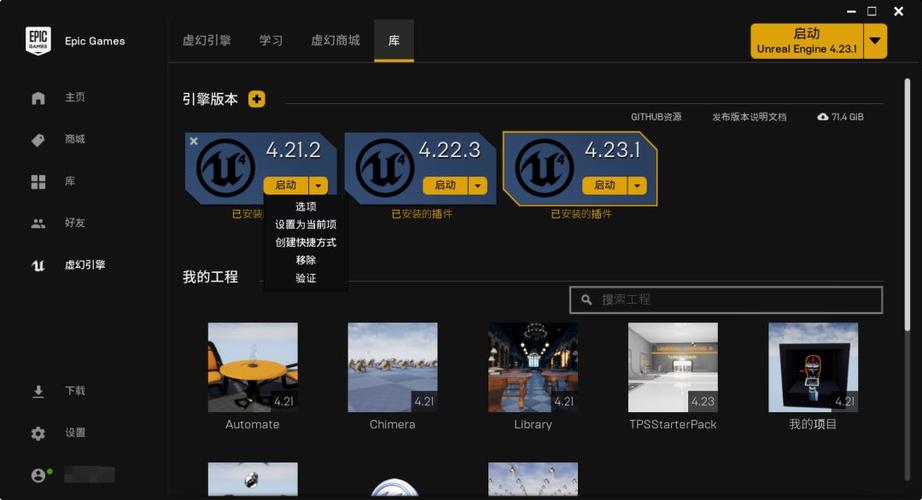Open 已安装的插件 under 4.22.3
This screenshot has height=500, width=922.
(x=422, y=214)
